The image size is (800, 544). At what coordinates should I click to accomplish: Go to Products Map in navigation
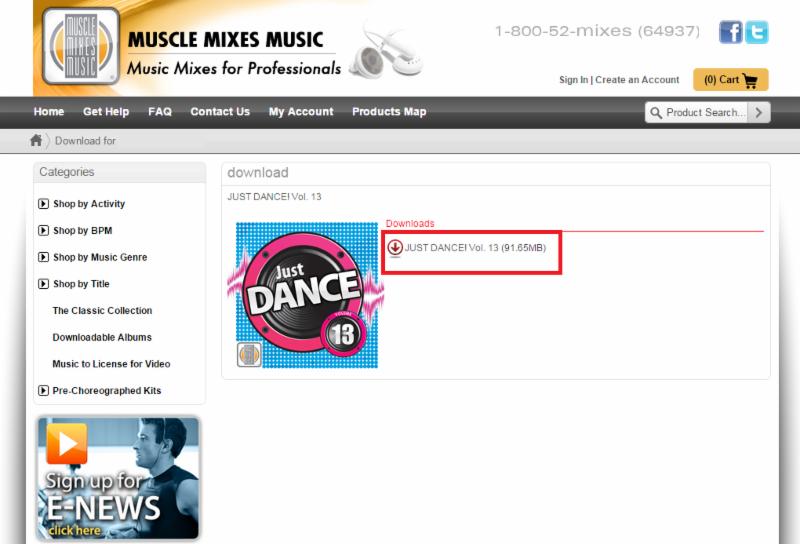point(389,112)
